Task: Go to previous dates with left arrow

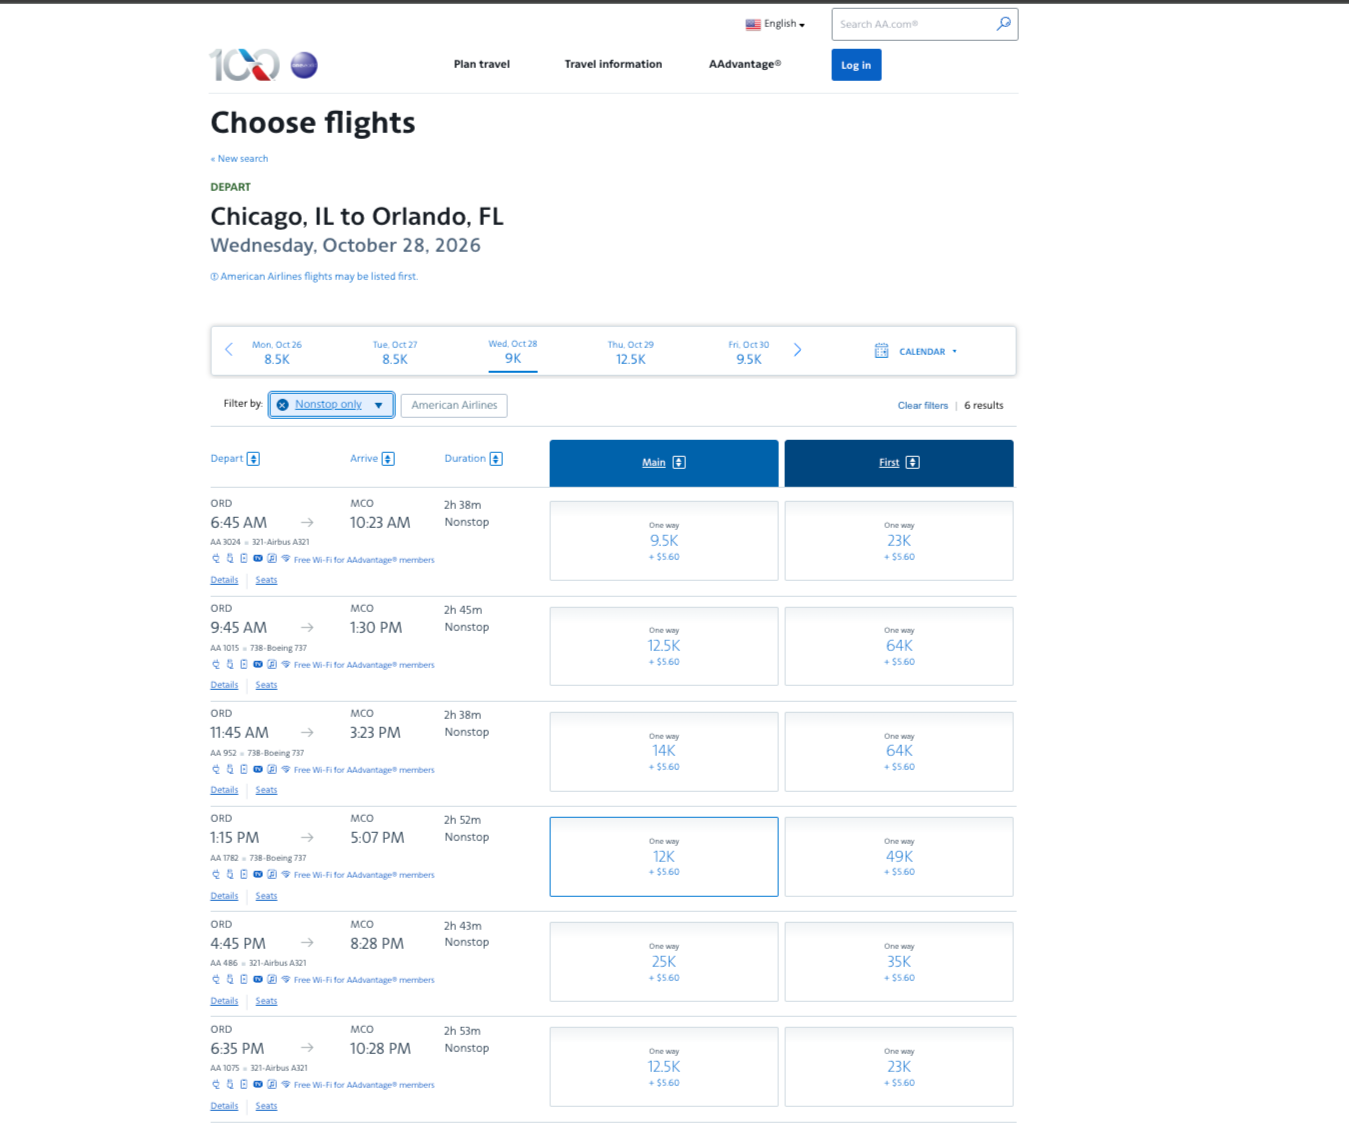Action: tap(229, 350)
